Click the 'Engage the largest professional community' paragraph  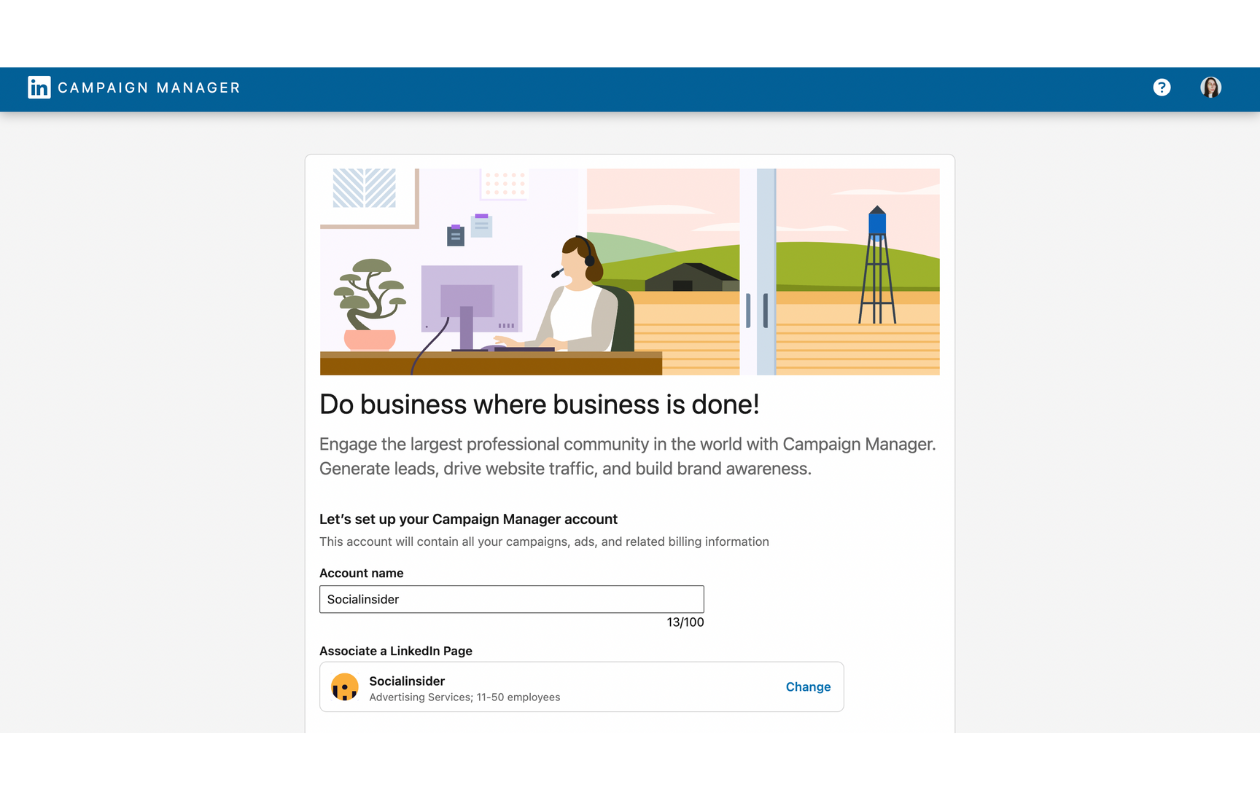pyautogui.click(x=628, y=456)
